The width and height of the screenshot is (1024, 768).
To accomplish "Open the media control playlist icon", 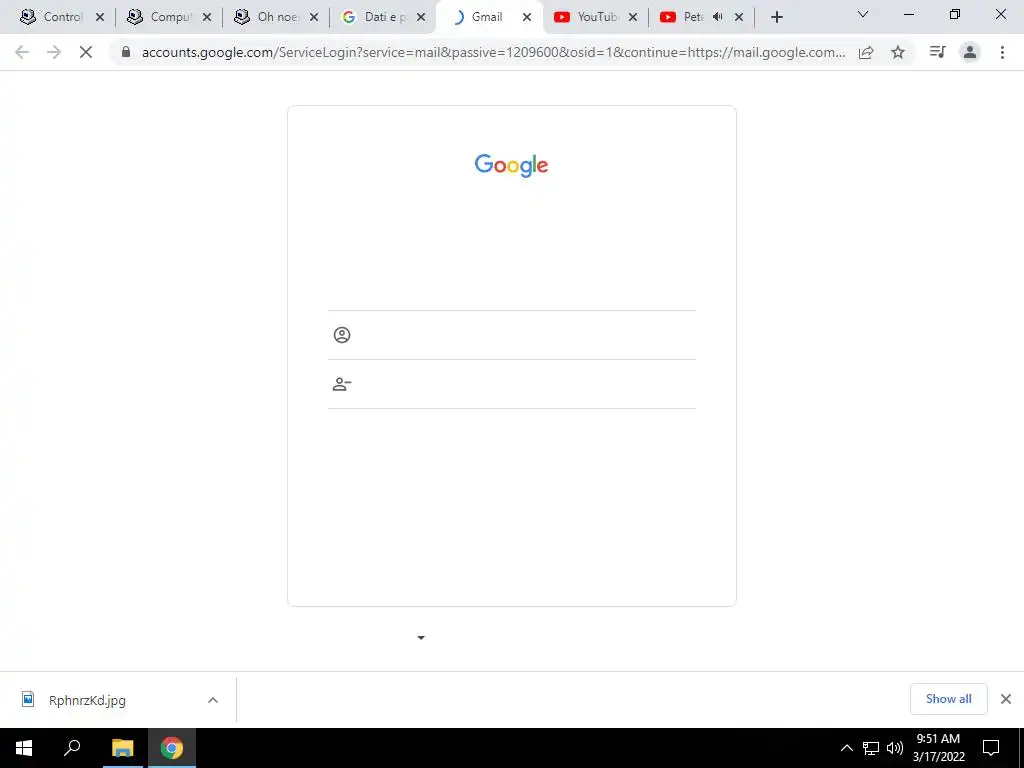I will [x=937, y=52].
